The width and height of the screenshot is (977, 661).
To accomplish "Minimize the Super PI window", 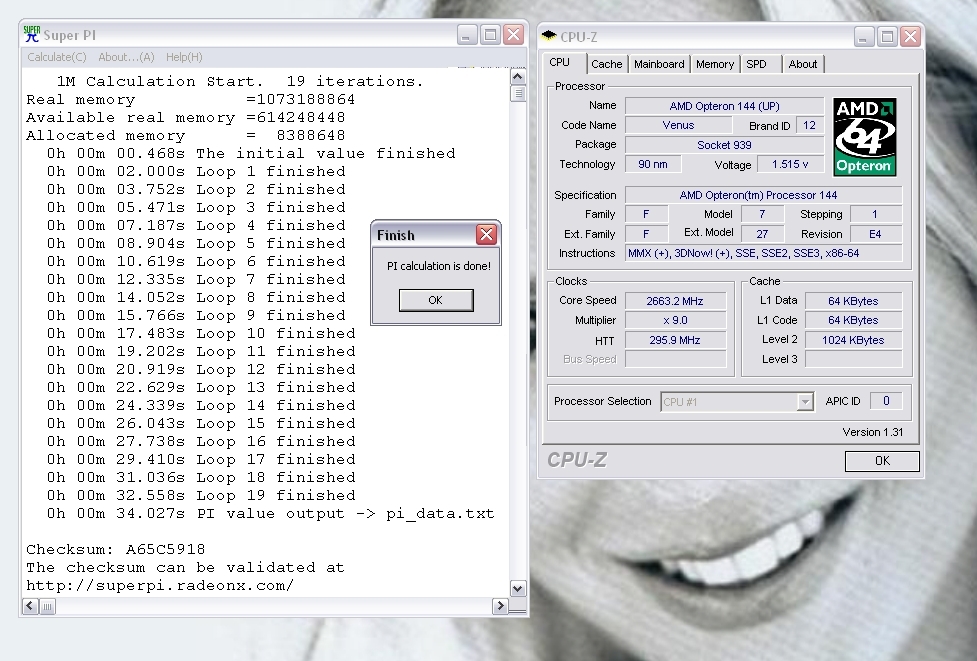I will pos(467,35).
